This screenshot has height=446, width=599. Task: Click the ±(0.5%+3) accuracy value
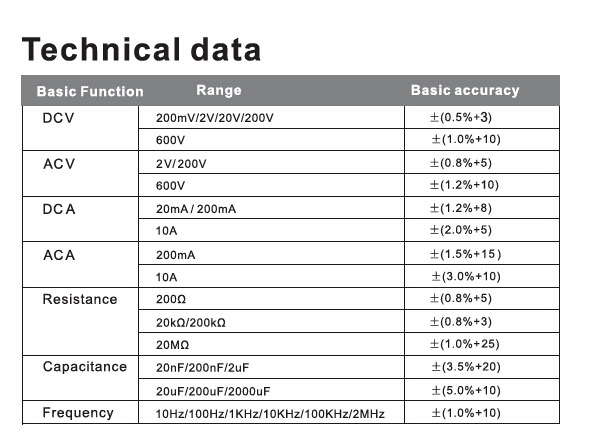(x=461, y=117)
